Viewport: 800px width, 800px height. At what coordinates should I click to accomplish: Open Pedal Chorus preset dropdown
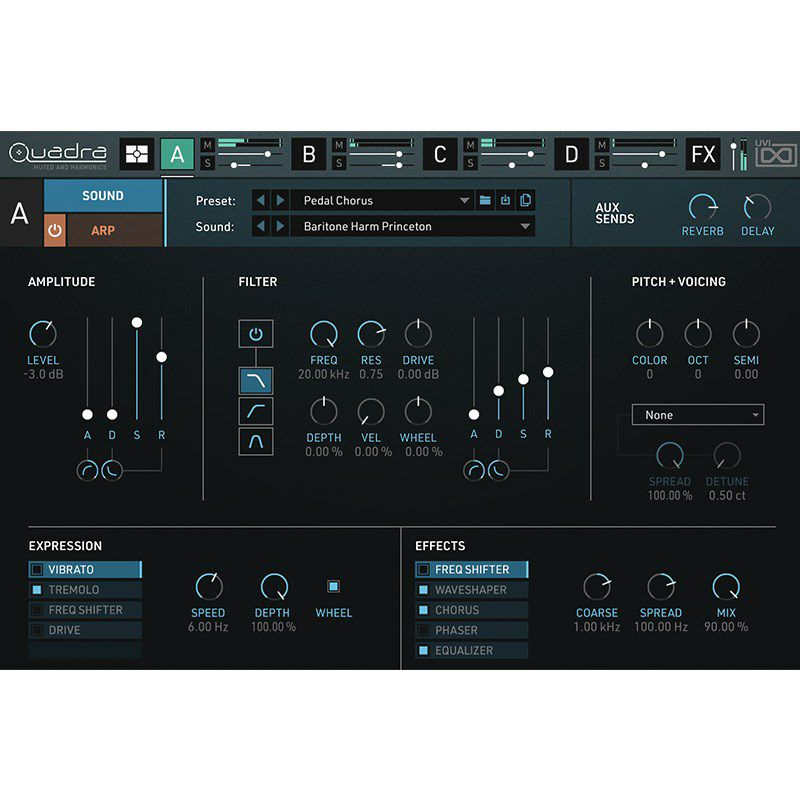pyautogui.click(x=382, y=201)
